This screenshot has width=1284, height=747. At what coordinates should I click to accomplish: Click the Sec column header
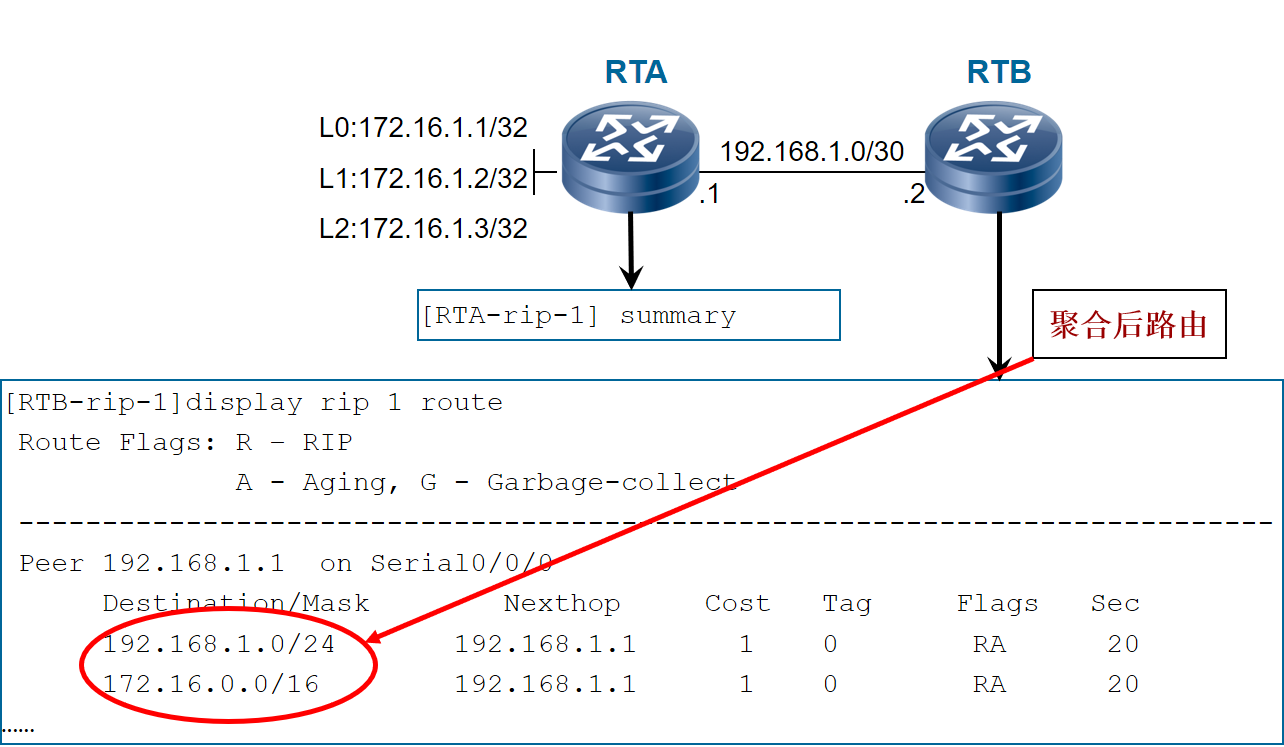(1115, 604)
